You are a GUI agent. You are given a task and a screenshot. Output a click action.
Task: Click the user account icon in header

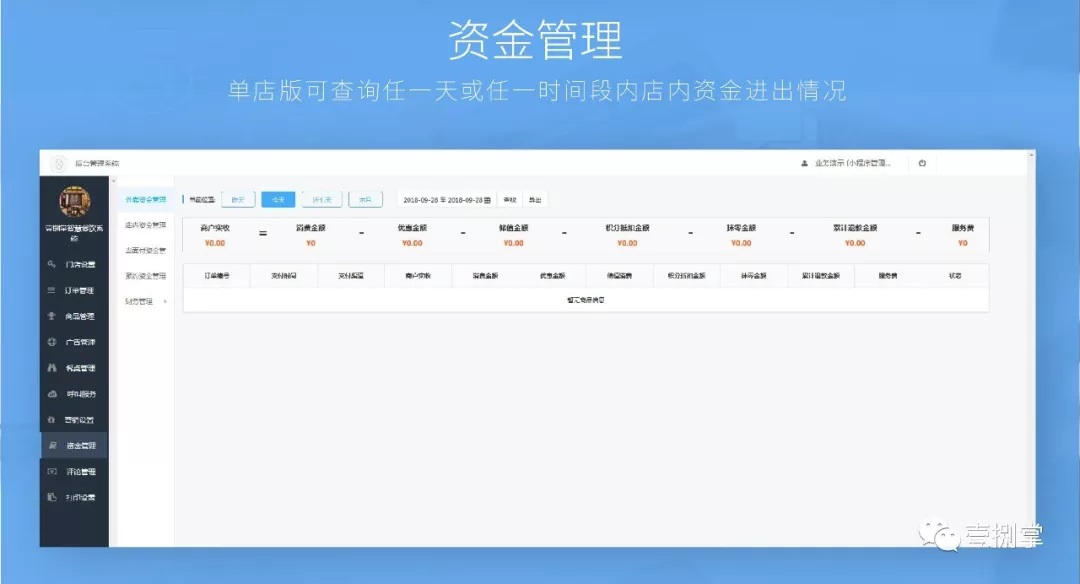click(x=804, y=163)
